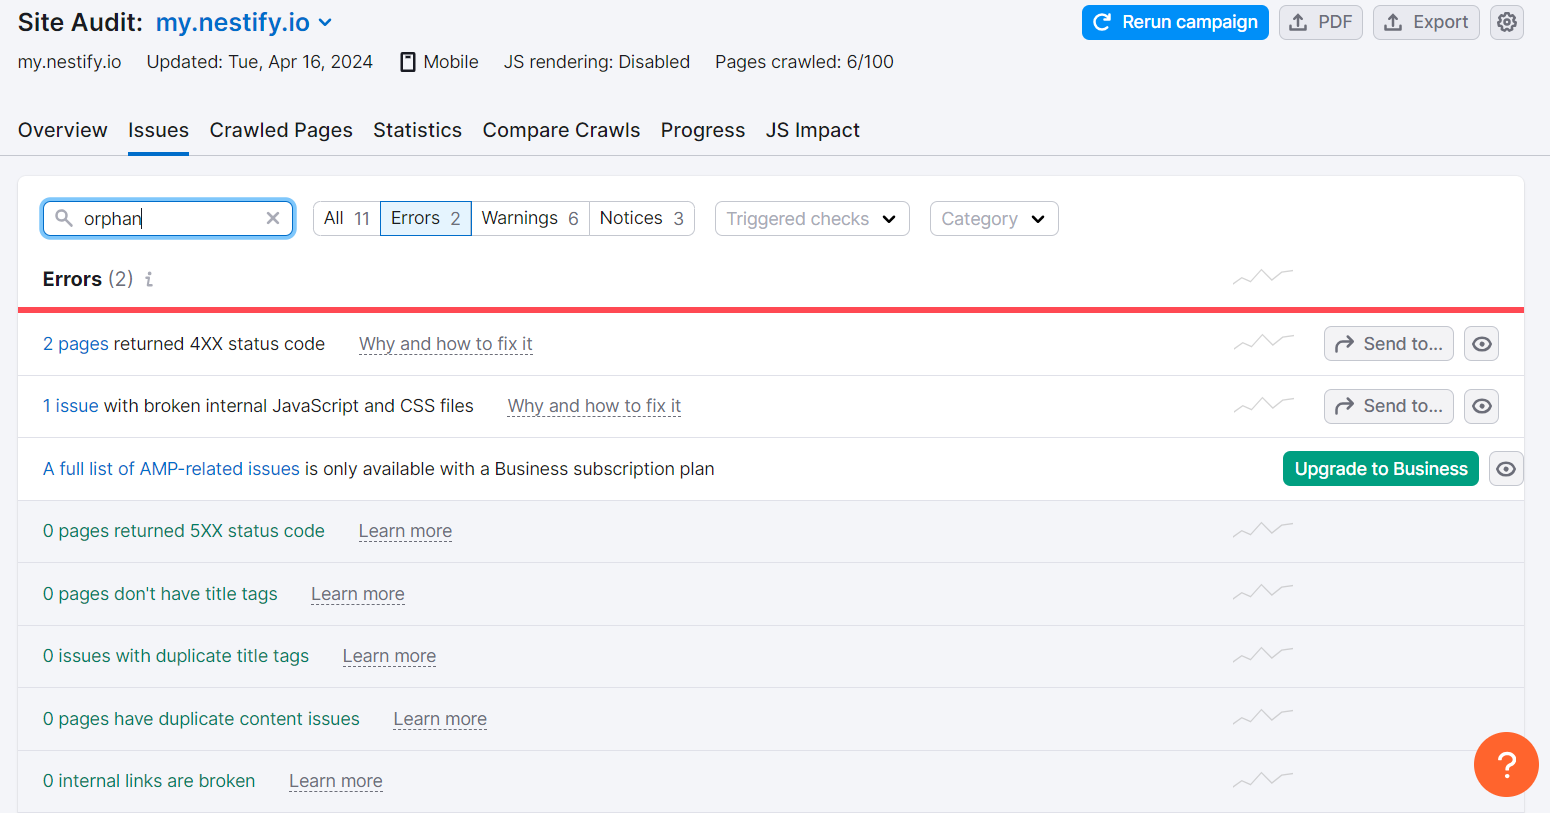Viewport: 1550px width, 813px height.
Task: Filter by All 11 issues
Action: (347, 218)
